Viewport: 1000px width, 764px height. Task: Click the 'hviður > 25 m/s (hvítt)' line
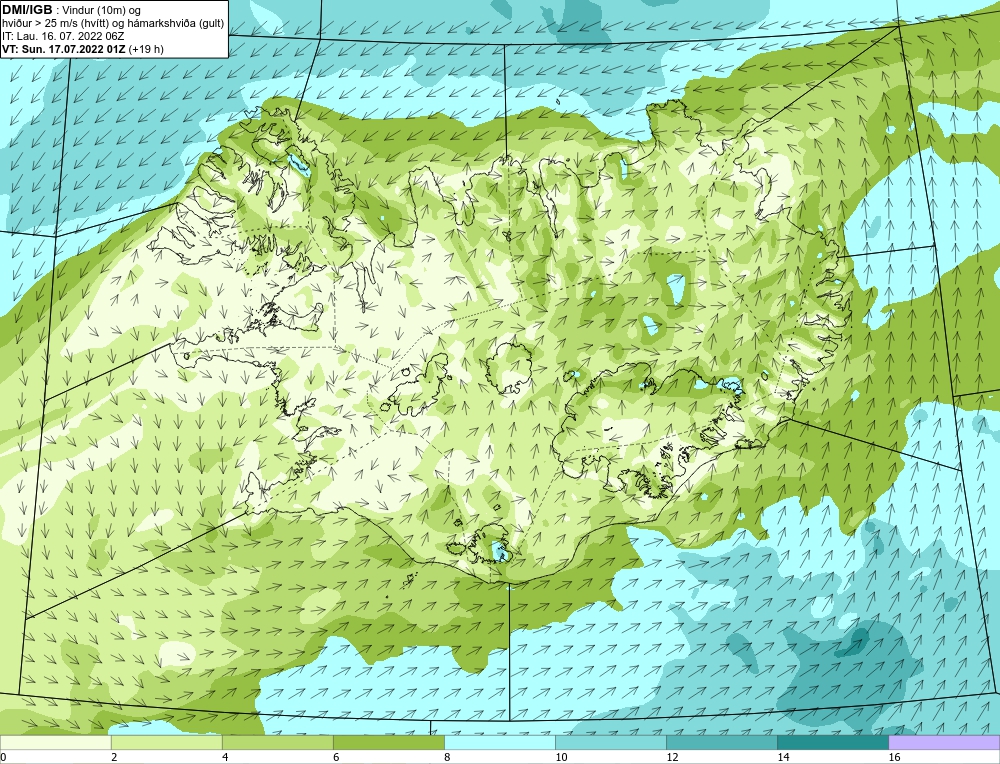pyautogui.click(x=55, y=23)
